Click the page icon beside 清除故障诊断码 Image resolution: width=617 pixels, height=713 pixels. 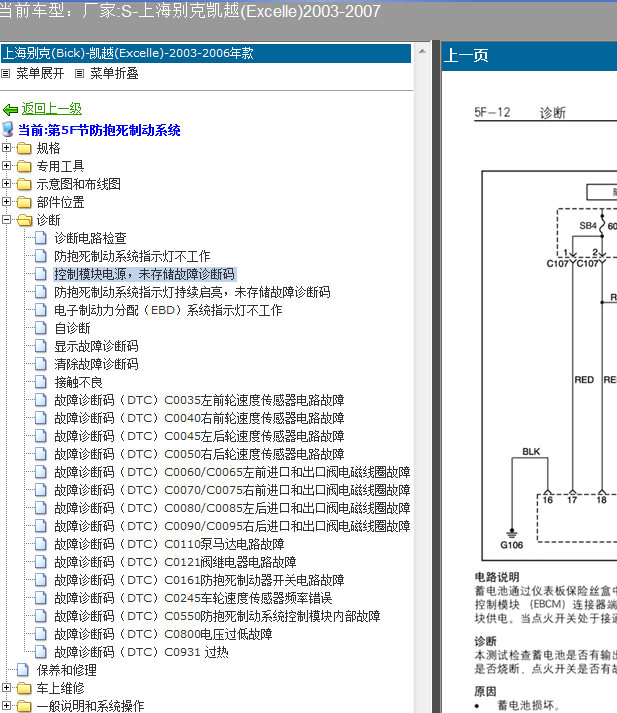click(x=41, y=364)
